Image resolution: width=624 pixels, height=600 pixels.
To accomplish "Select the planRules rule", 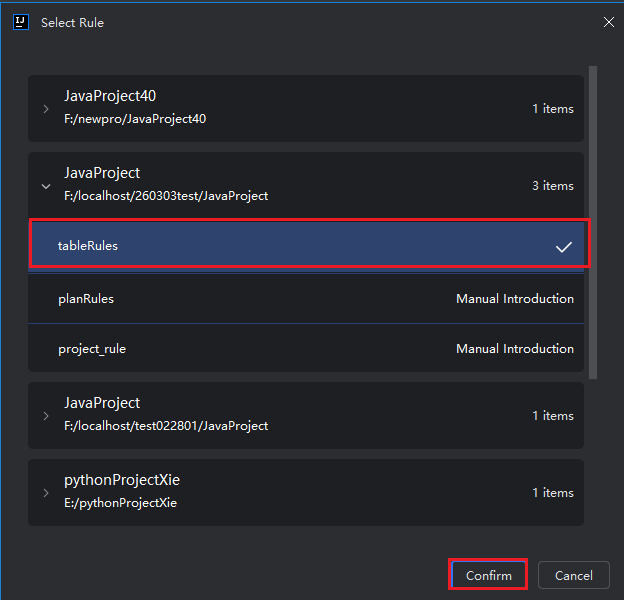I will (x=86, y=298).
